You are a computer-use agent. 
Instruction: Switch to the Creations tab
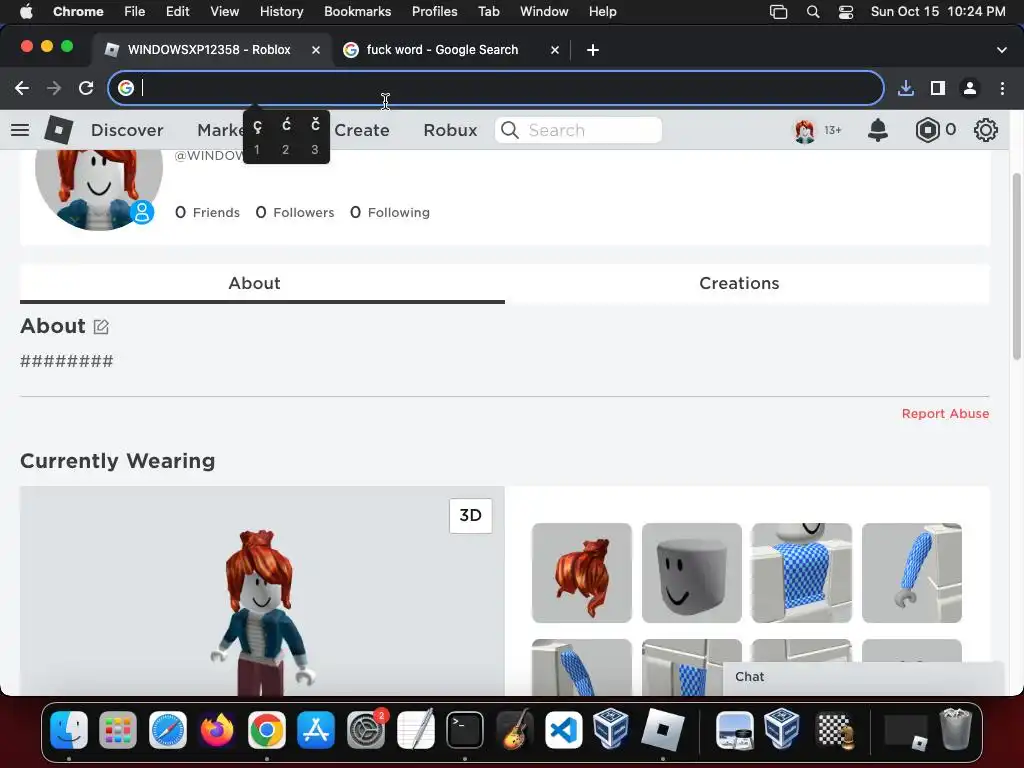[x=739, y=283]
